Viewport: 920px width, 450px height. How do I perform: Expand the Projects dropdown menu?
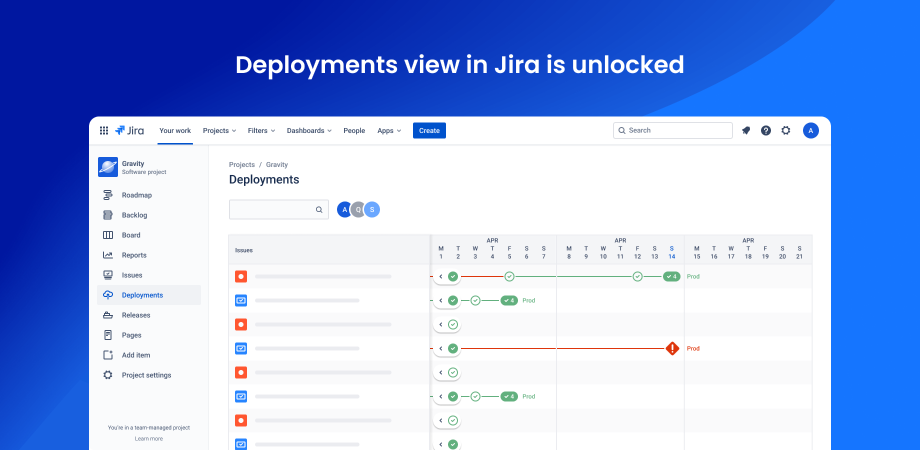[219, 130]
